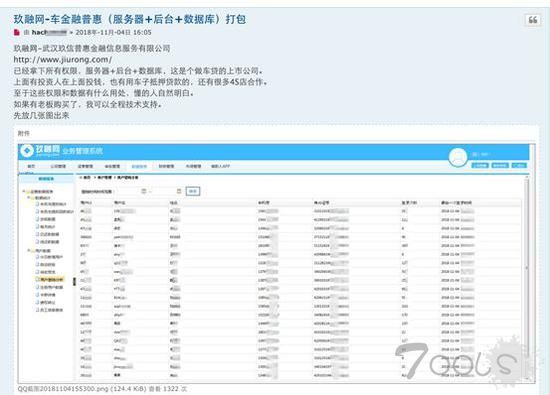Click the quote button with quotation marks

[x=532, y=20]
